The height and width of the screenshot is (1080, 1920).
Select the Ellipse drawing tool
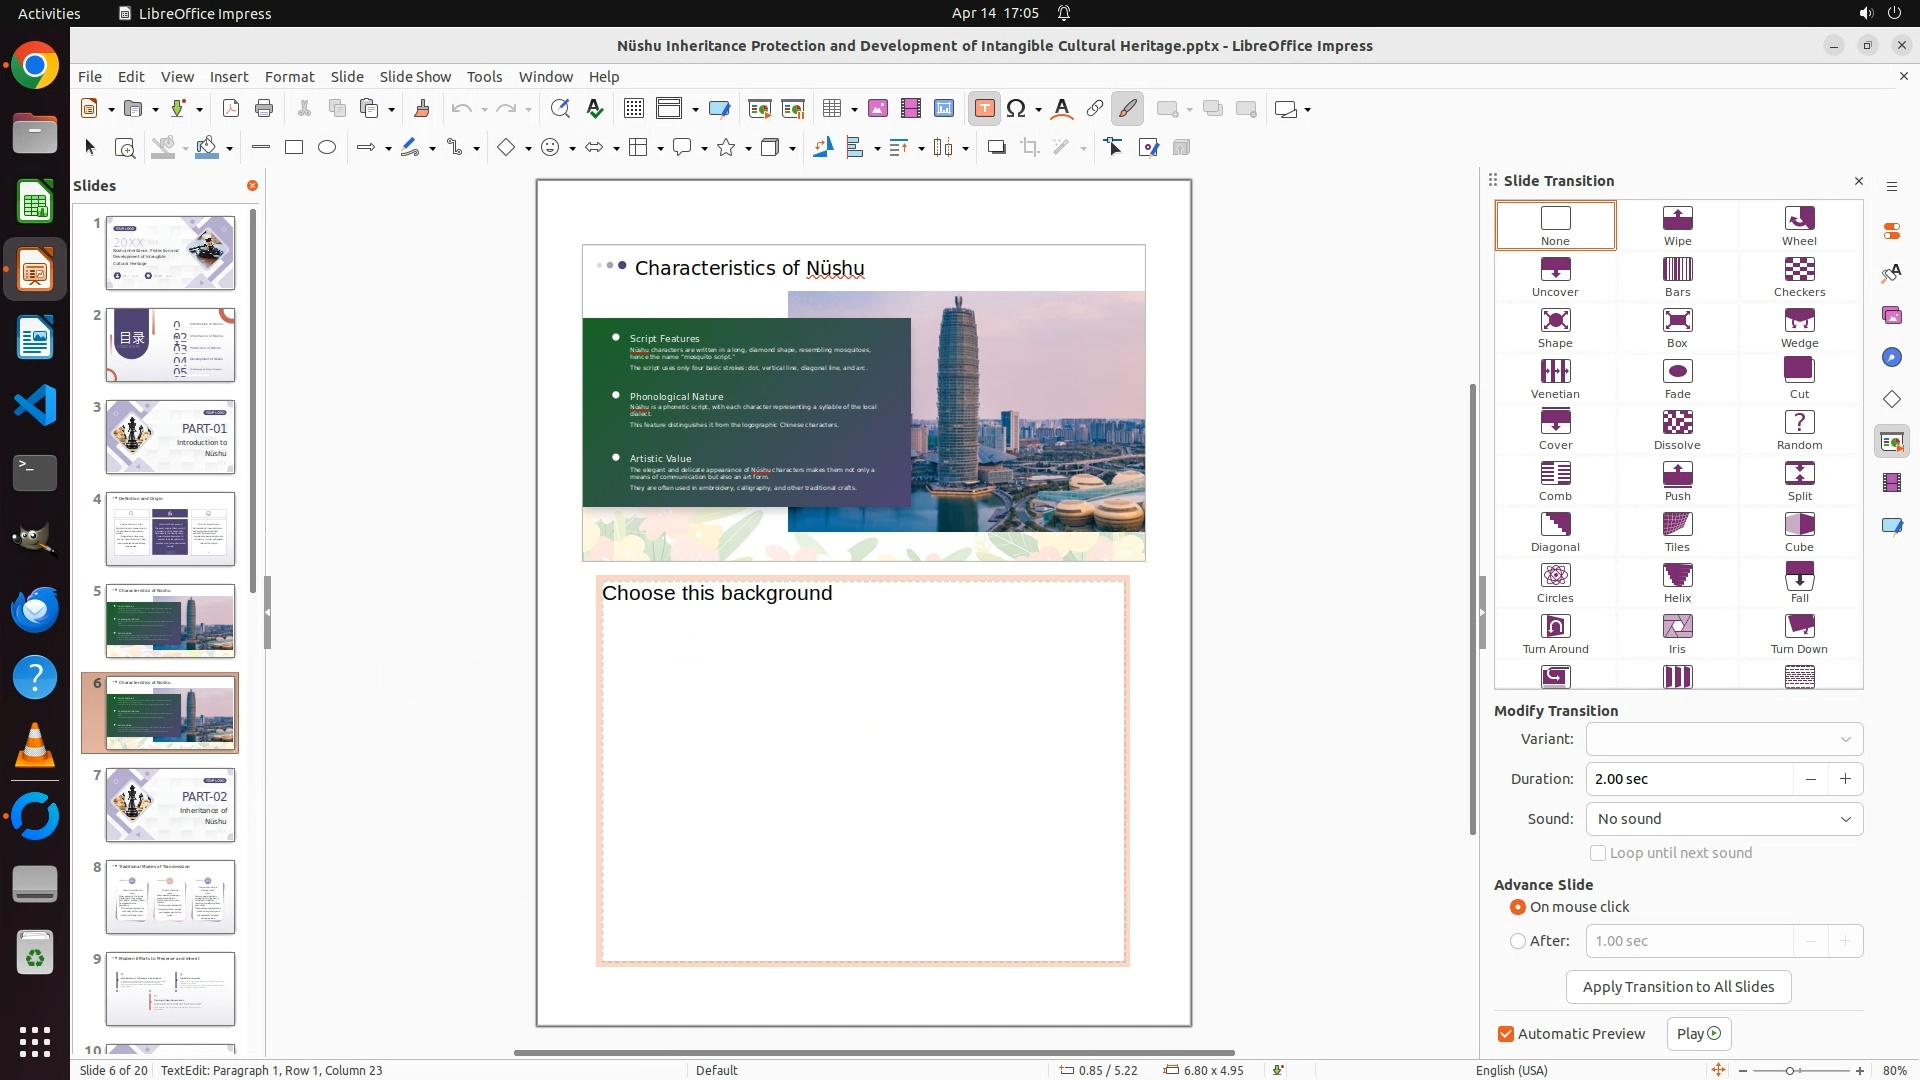(327, 148)
